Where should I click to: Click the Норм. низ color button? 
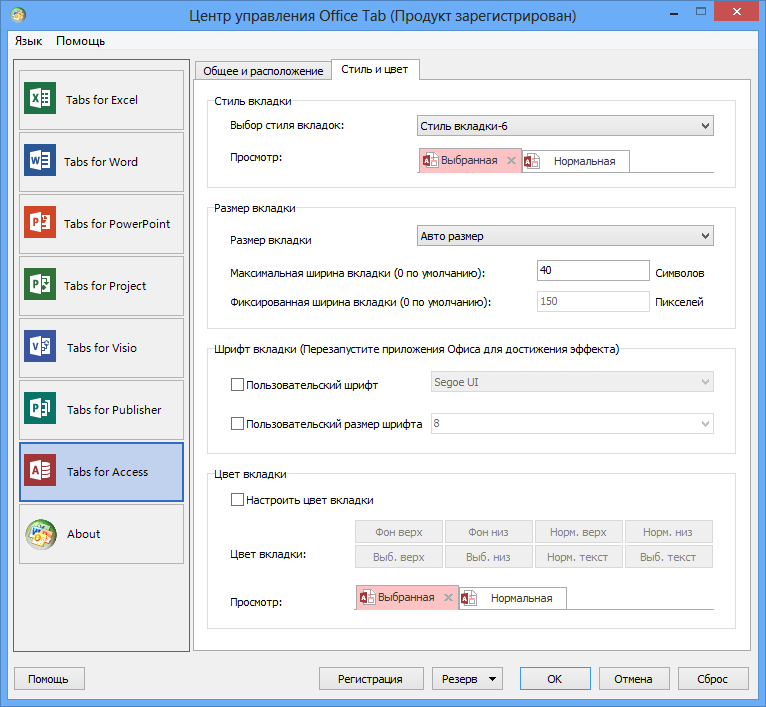click(x=668, y=532)
